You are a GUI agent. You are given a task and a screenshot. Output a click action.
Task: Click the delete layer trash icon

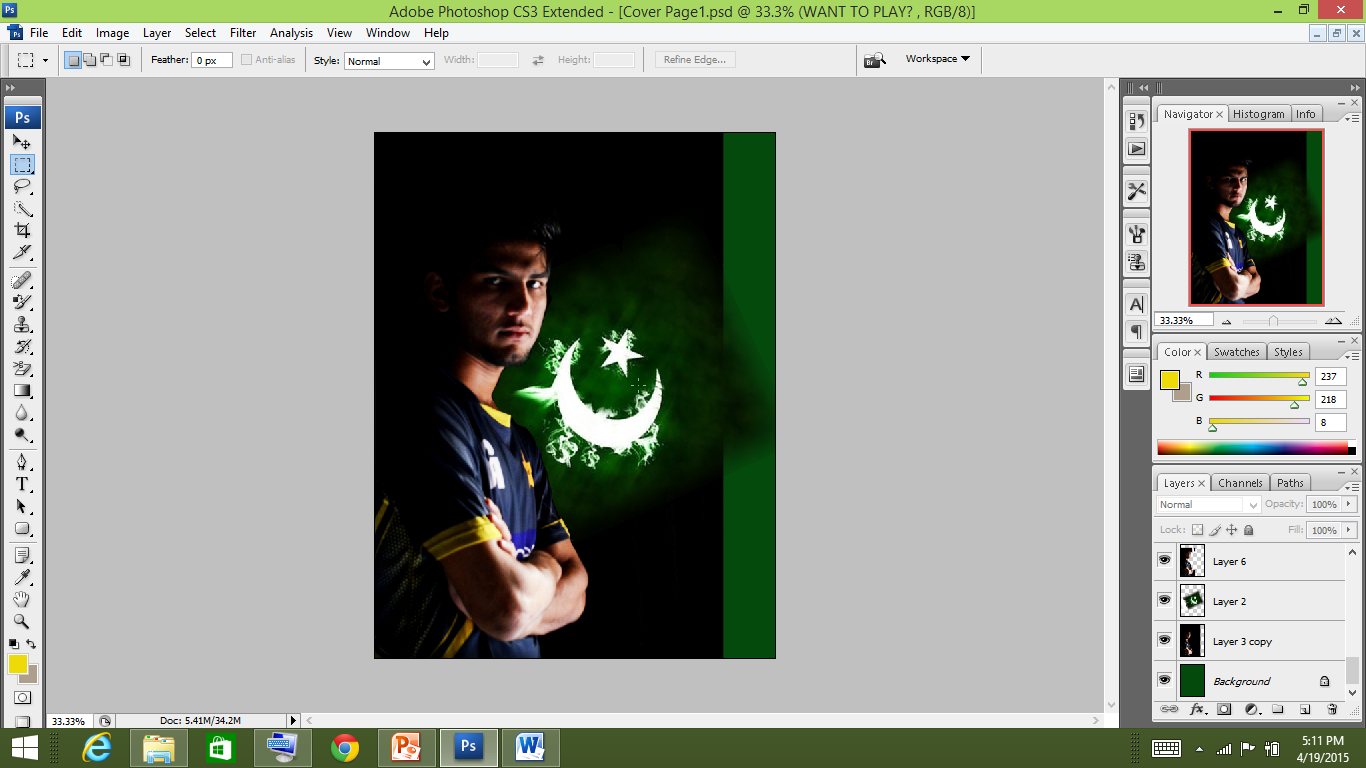pyautogui.click(x=1332, y=709)
